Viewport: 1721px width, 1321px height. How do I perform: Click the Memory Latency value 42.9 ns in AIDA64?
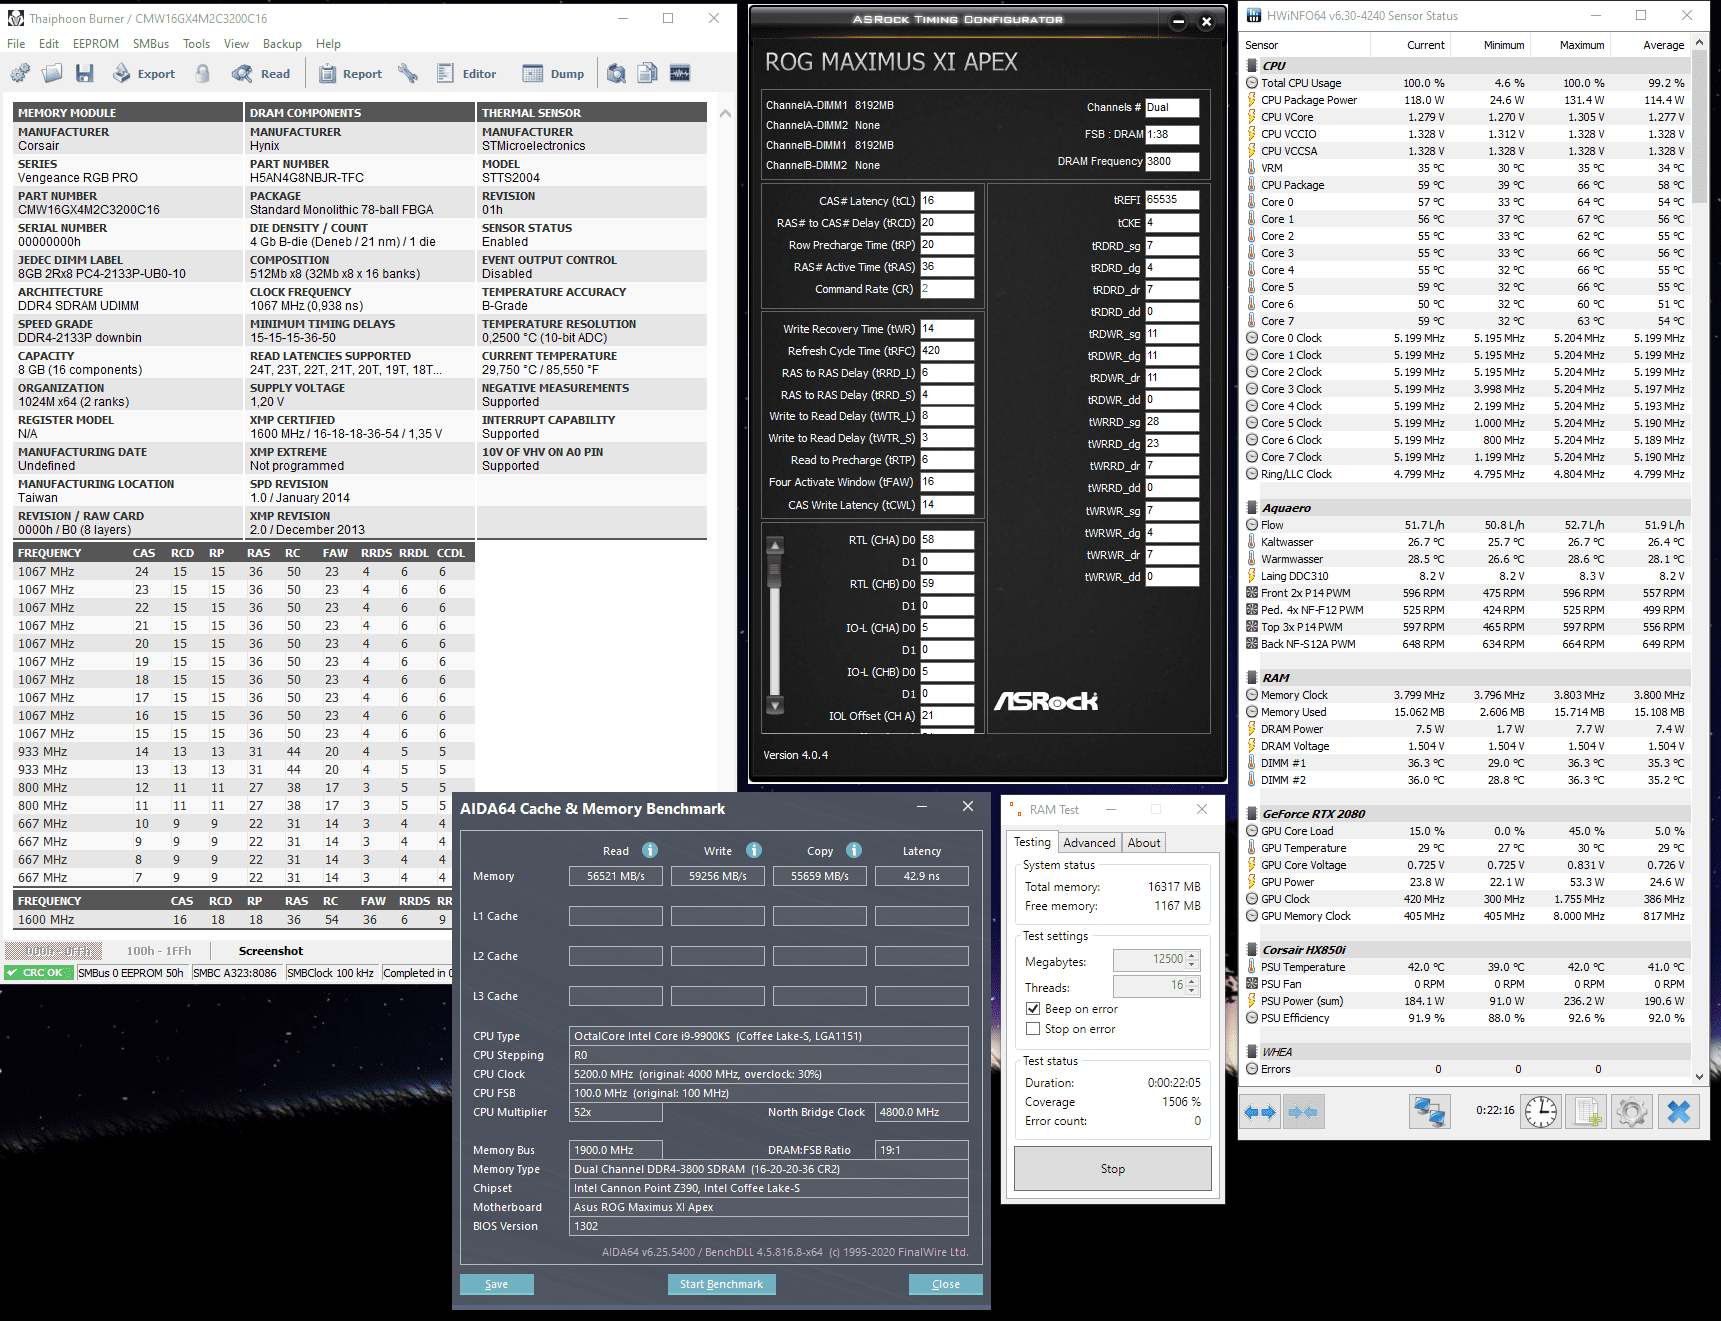(922, 876)
